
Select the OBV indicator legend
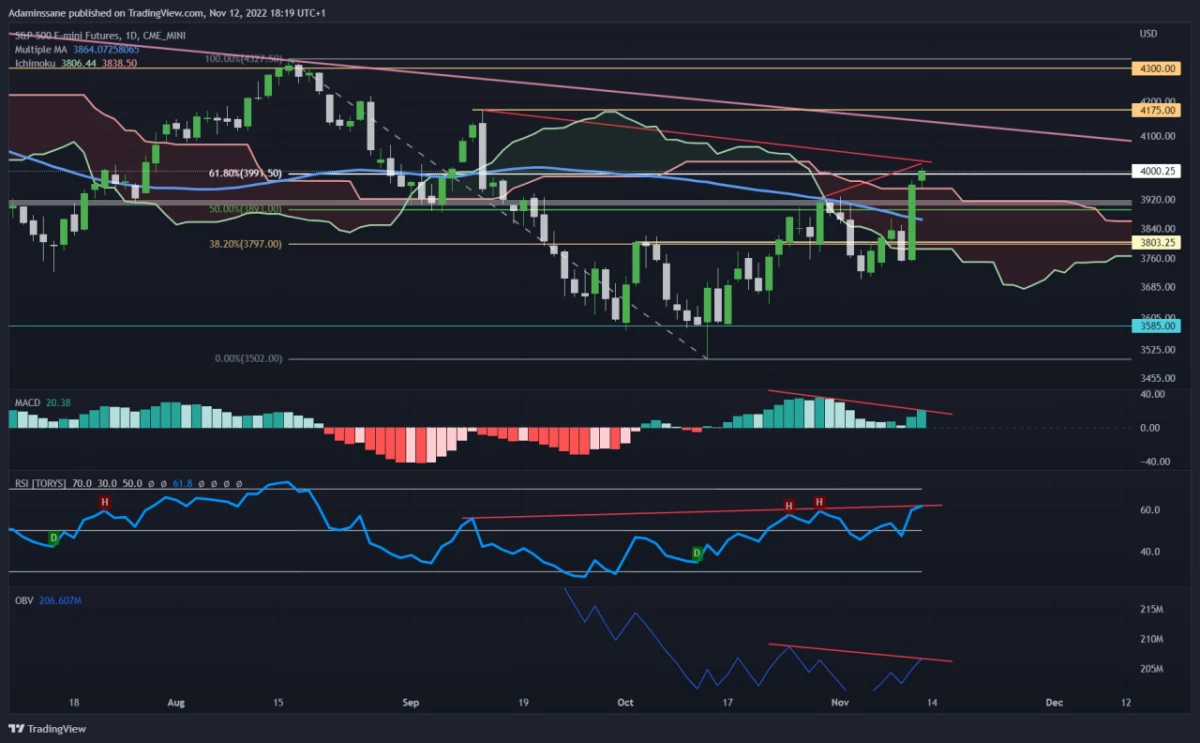pyautogui.click(x=47, y=600)
